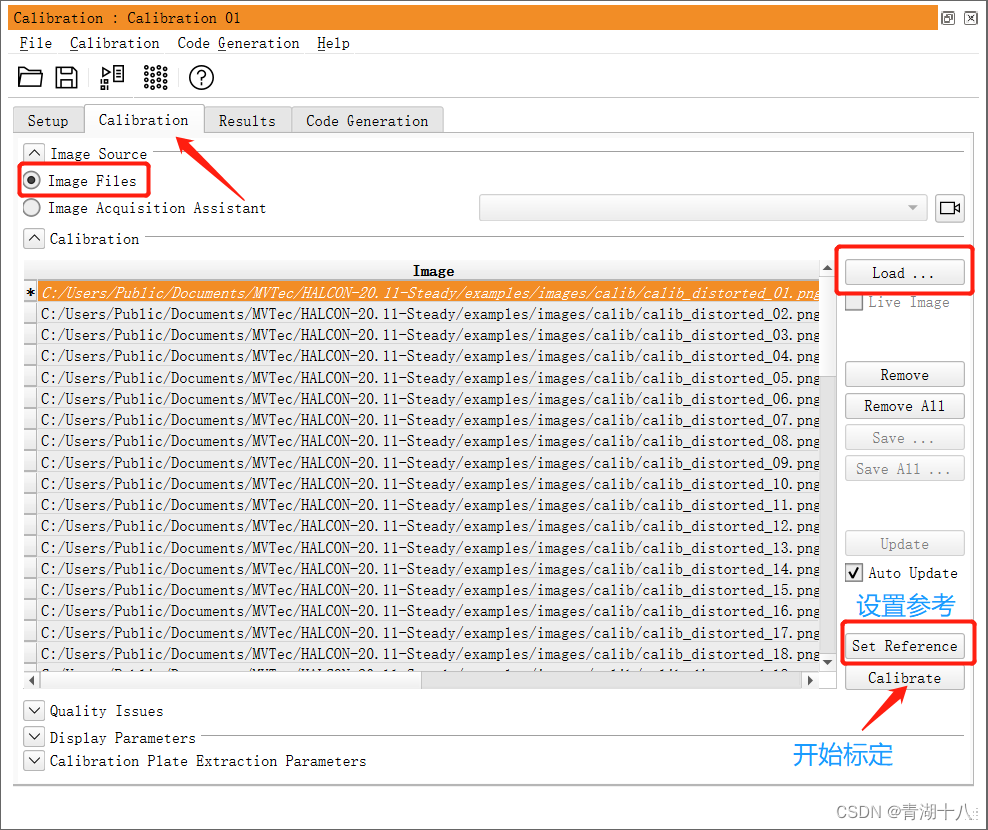988x830 pixels.
Task: Select the calib_distorted_06.png row
Action: click(x=428, y=399)
